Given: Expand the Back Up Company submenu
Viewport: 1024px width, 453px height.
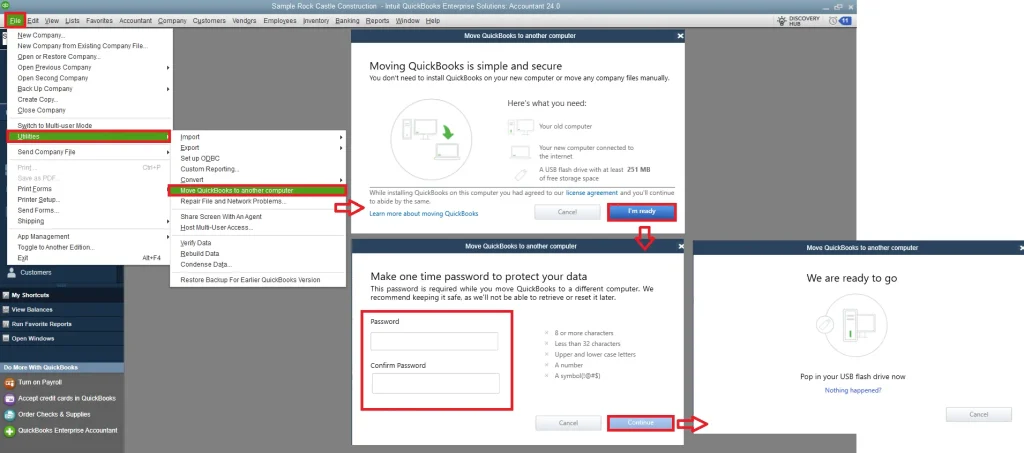Looking at the screenshot, I should pos(168,89).
